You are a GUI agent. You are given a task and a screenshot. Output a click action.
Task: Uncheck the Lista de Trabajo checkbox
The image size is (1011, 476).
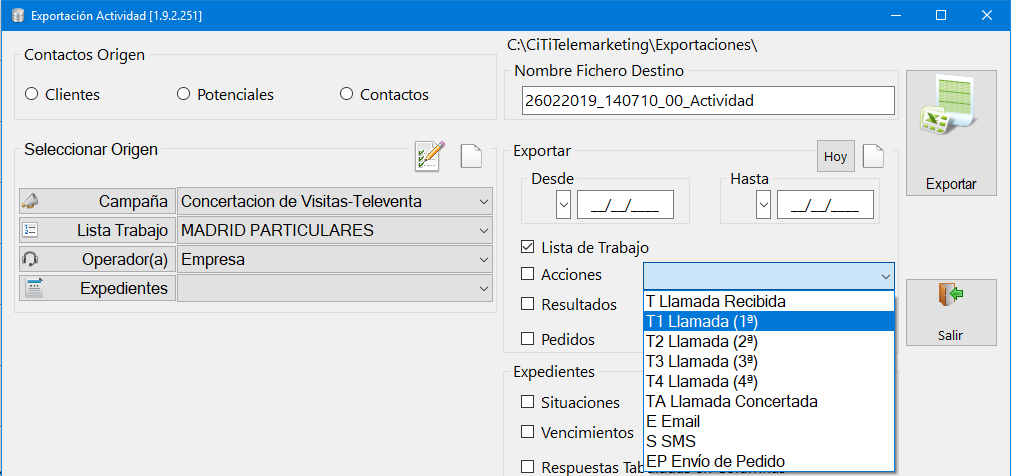(527, 246)
